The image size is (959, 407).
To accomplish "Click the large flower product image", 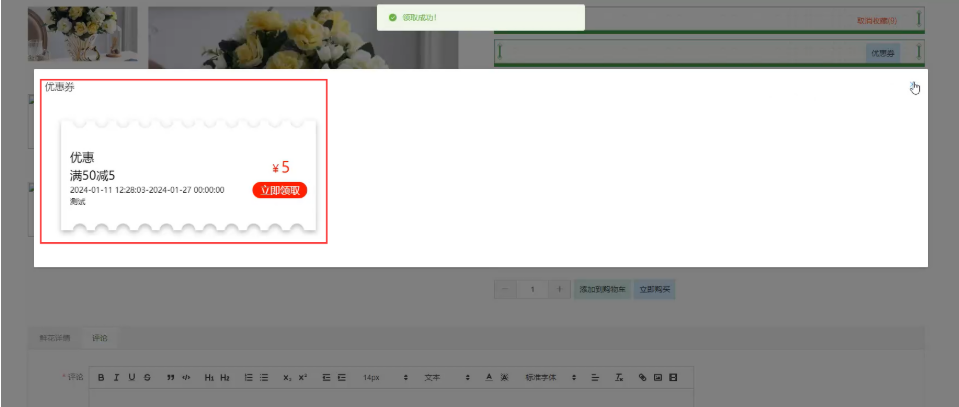I will tap(303, 38).
